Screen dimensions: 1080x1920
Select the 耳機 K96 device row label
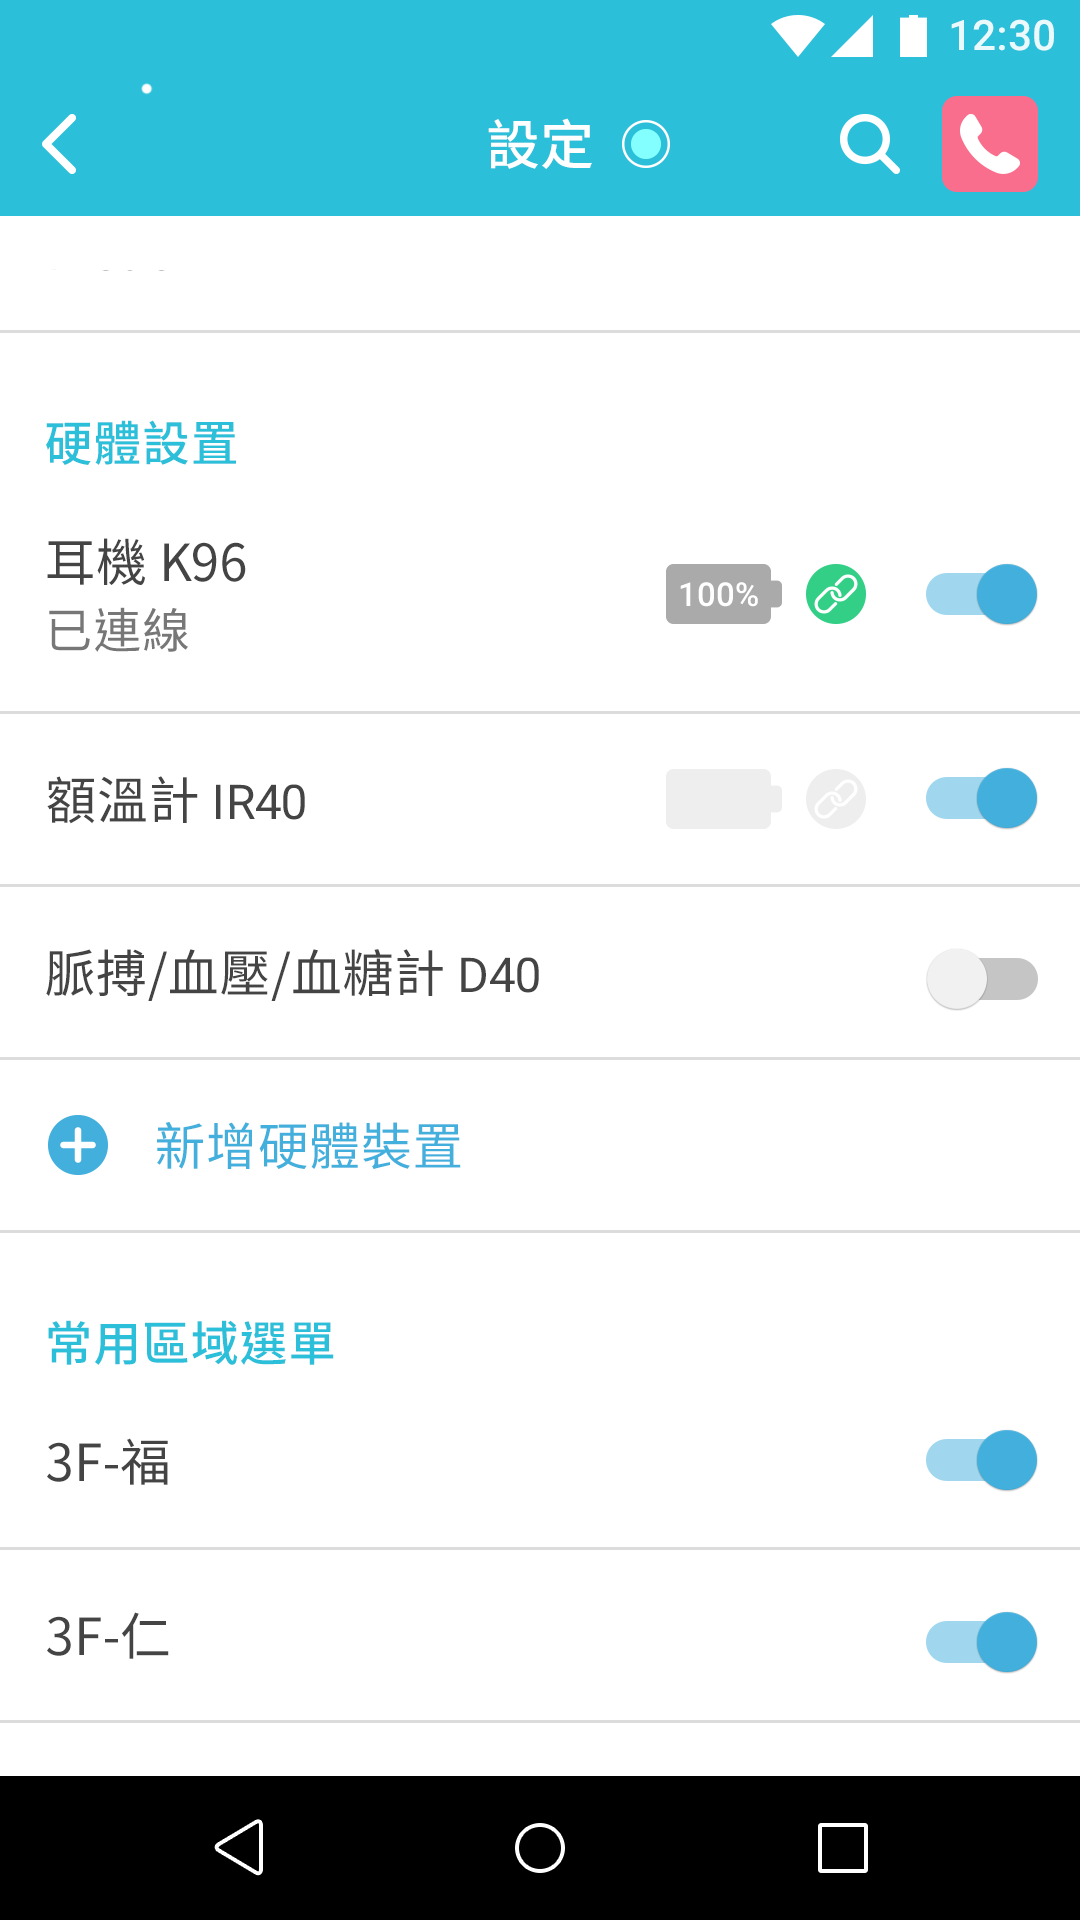point(147,563)
